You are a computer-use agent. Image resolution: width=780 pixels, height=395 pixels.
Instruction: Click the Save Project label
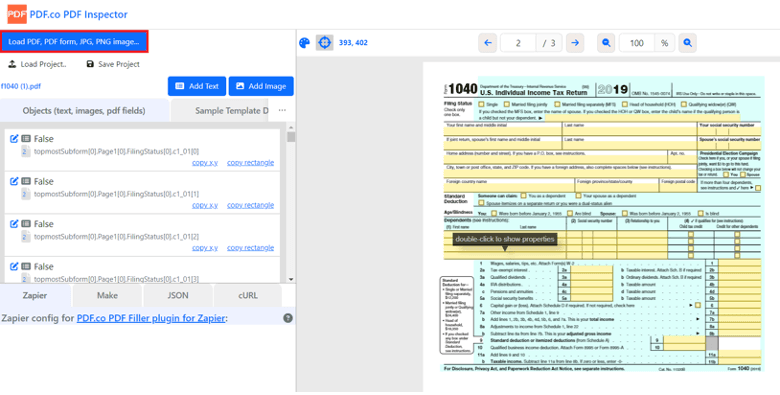(x=119, y=64)
